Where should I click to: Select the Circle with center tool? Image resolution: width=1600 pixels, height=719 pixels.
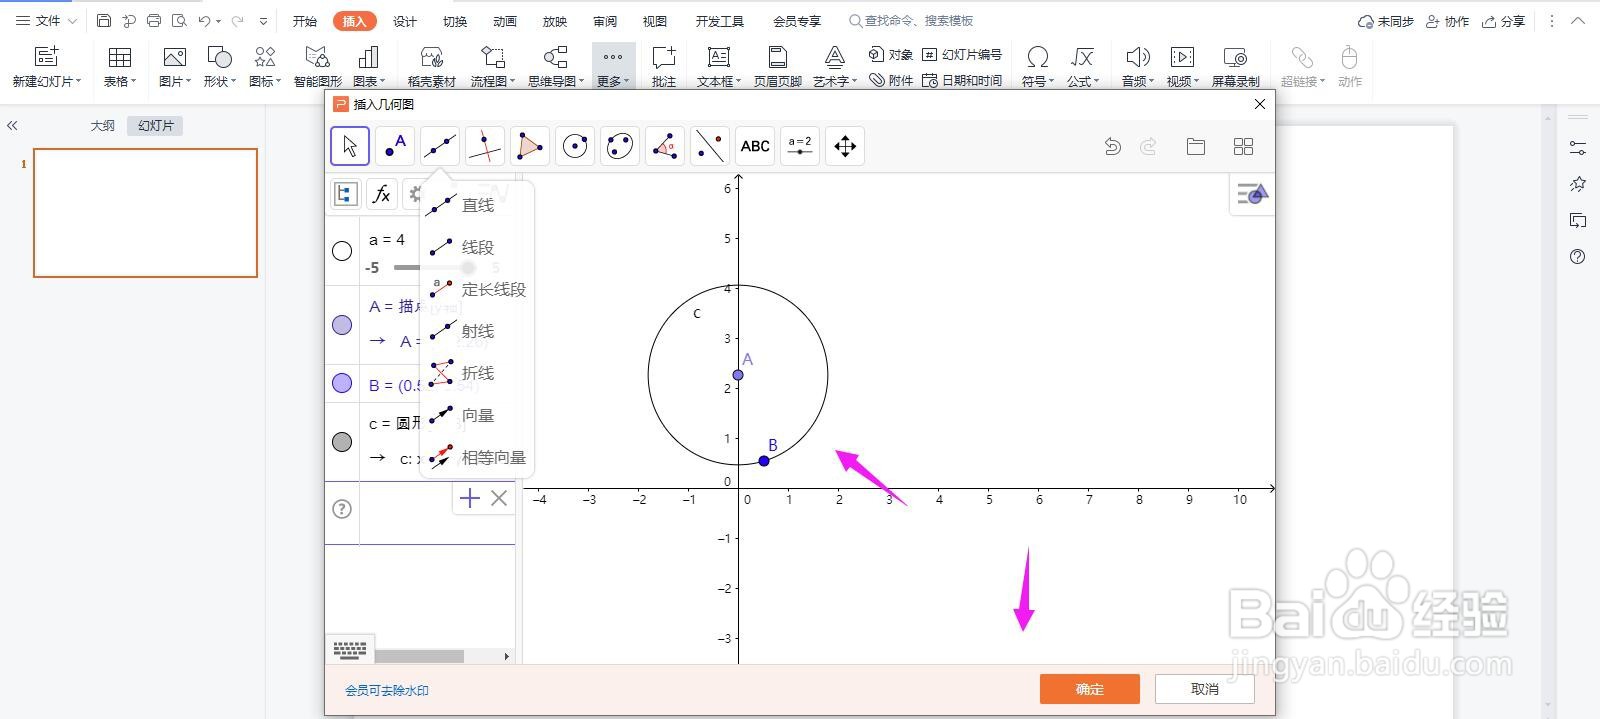[x=575, y=146]
